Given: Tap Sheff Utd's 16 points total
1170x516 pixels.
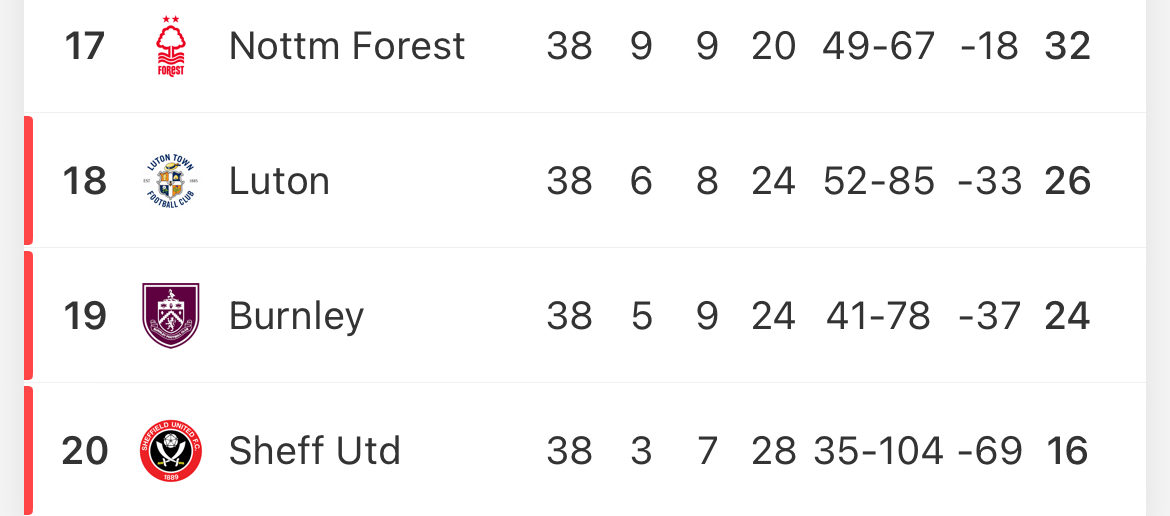Looking at the screenshot, I should click(x=1067, y=451).
